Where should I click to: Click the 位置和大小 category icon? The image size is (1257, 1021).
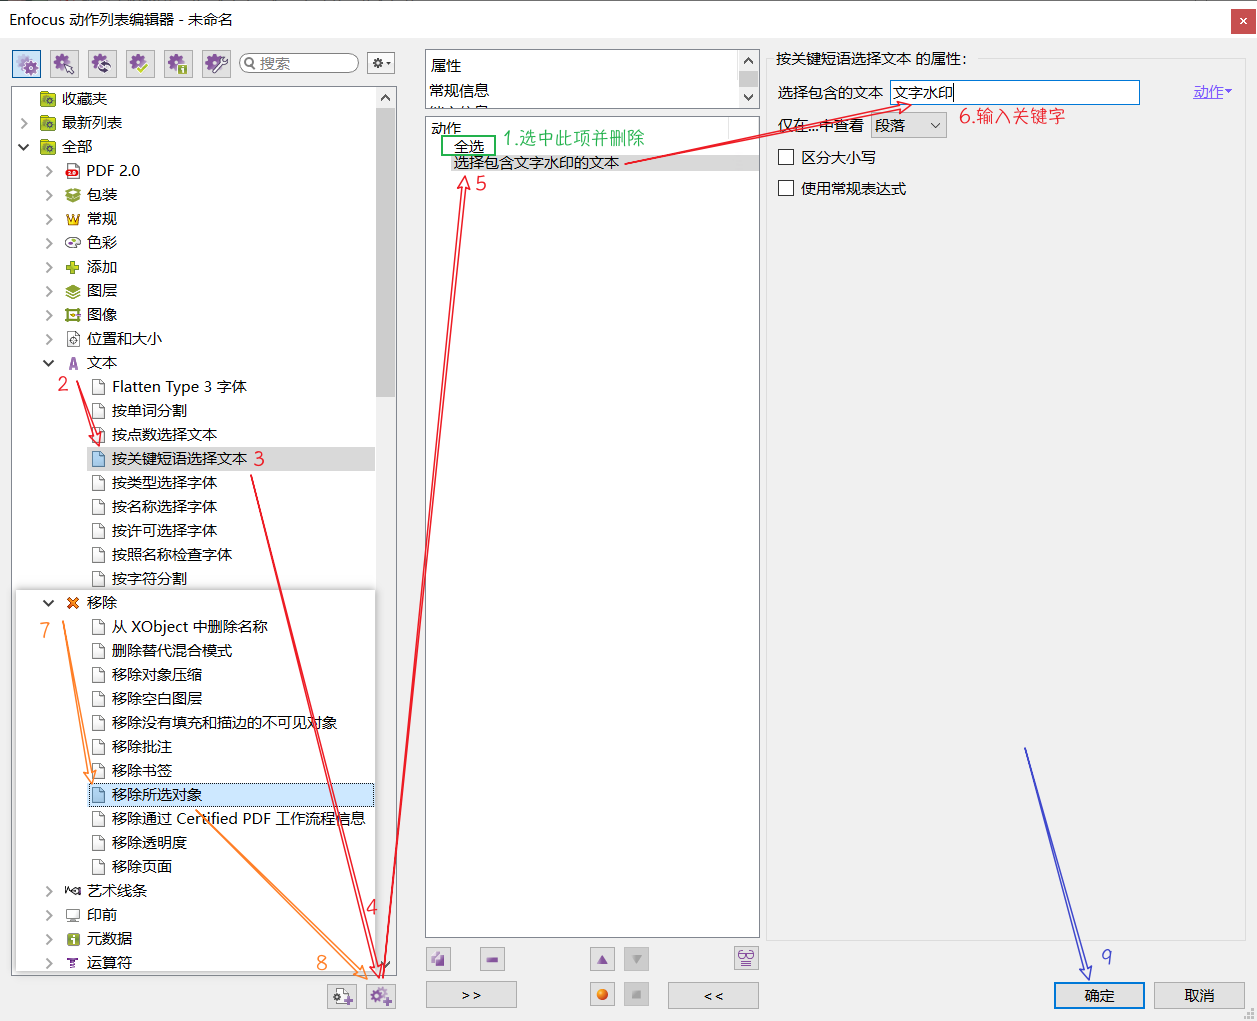click(73, 339)
